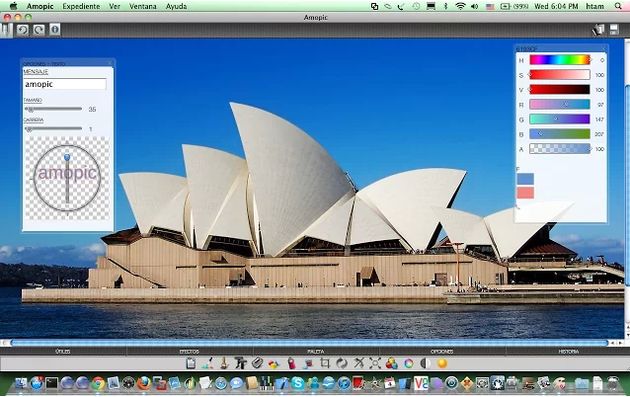Viewport: 630px width, 397px height.
Task: Select the crop tool in bottom toolbar
Action: point(325,363)
